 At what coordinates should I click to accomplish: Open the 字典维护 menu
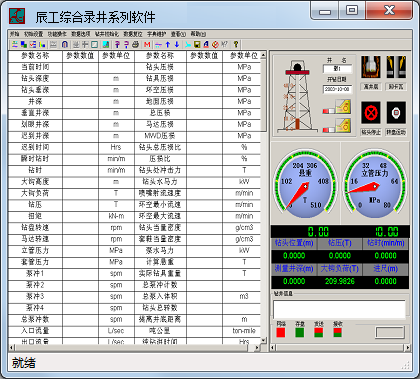[x=156, y=34]
